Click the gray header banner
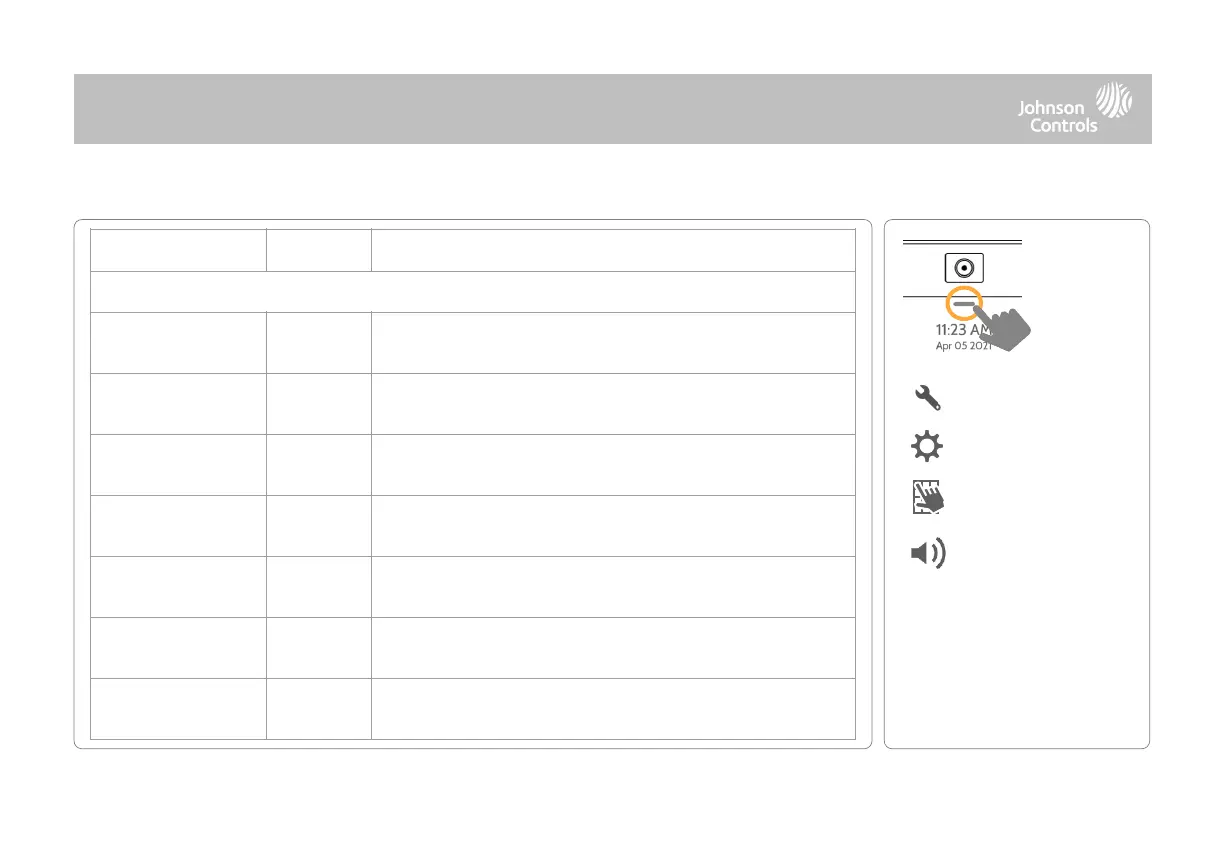The width and height of the screenshot is (1224, 864). click(500, 108)
